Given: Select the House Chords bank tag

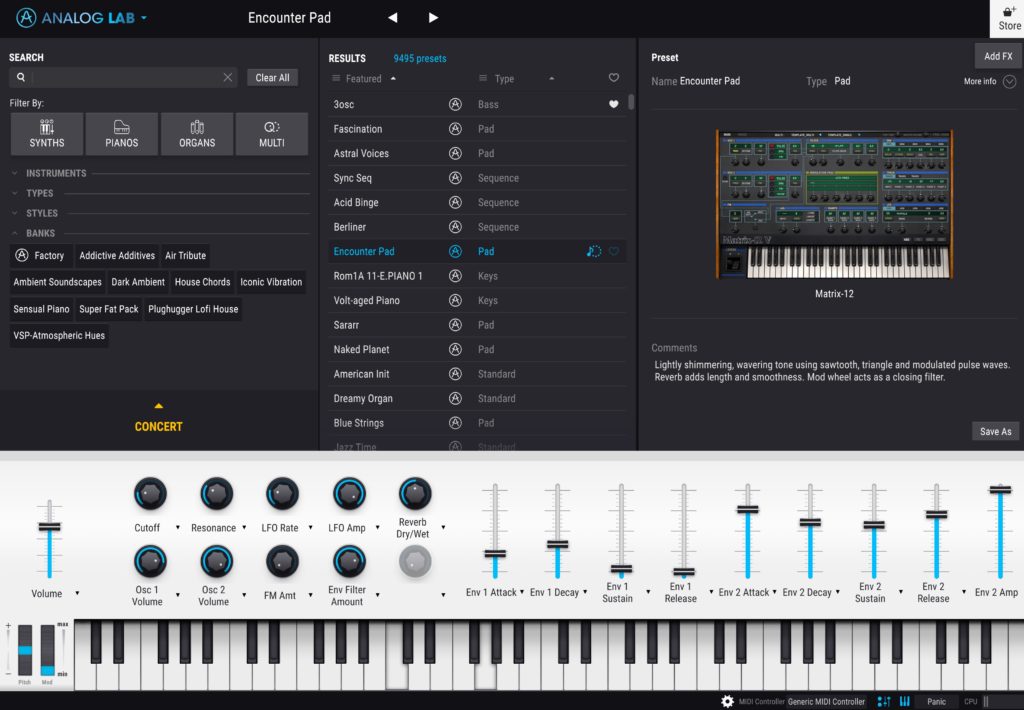Looking at the screenshot, I should pyautogui.click(x=202, y=282).
